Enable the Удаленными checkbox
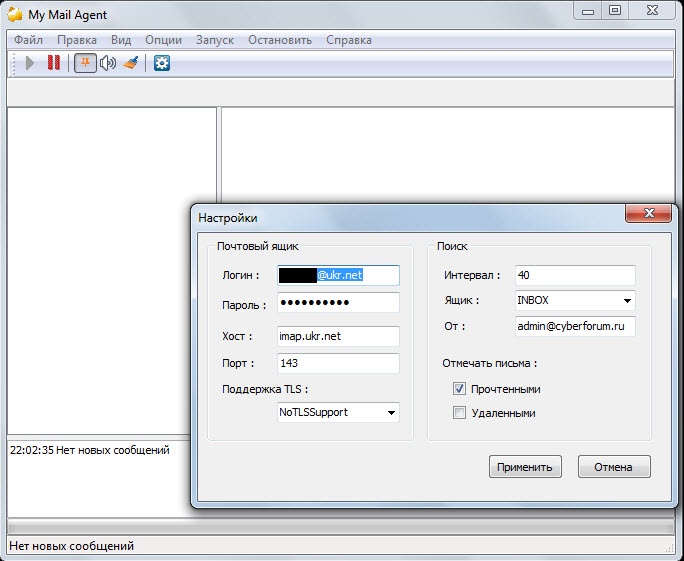The width and height of the screenshot is (684, 561). (x=460, y=413)
